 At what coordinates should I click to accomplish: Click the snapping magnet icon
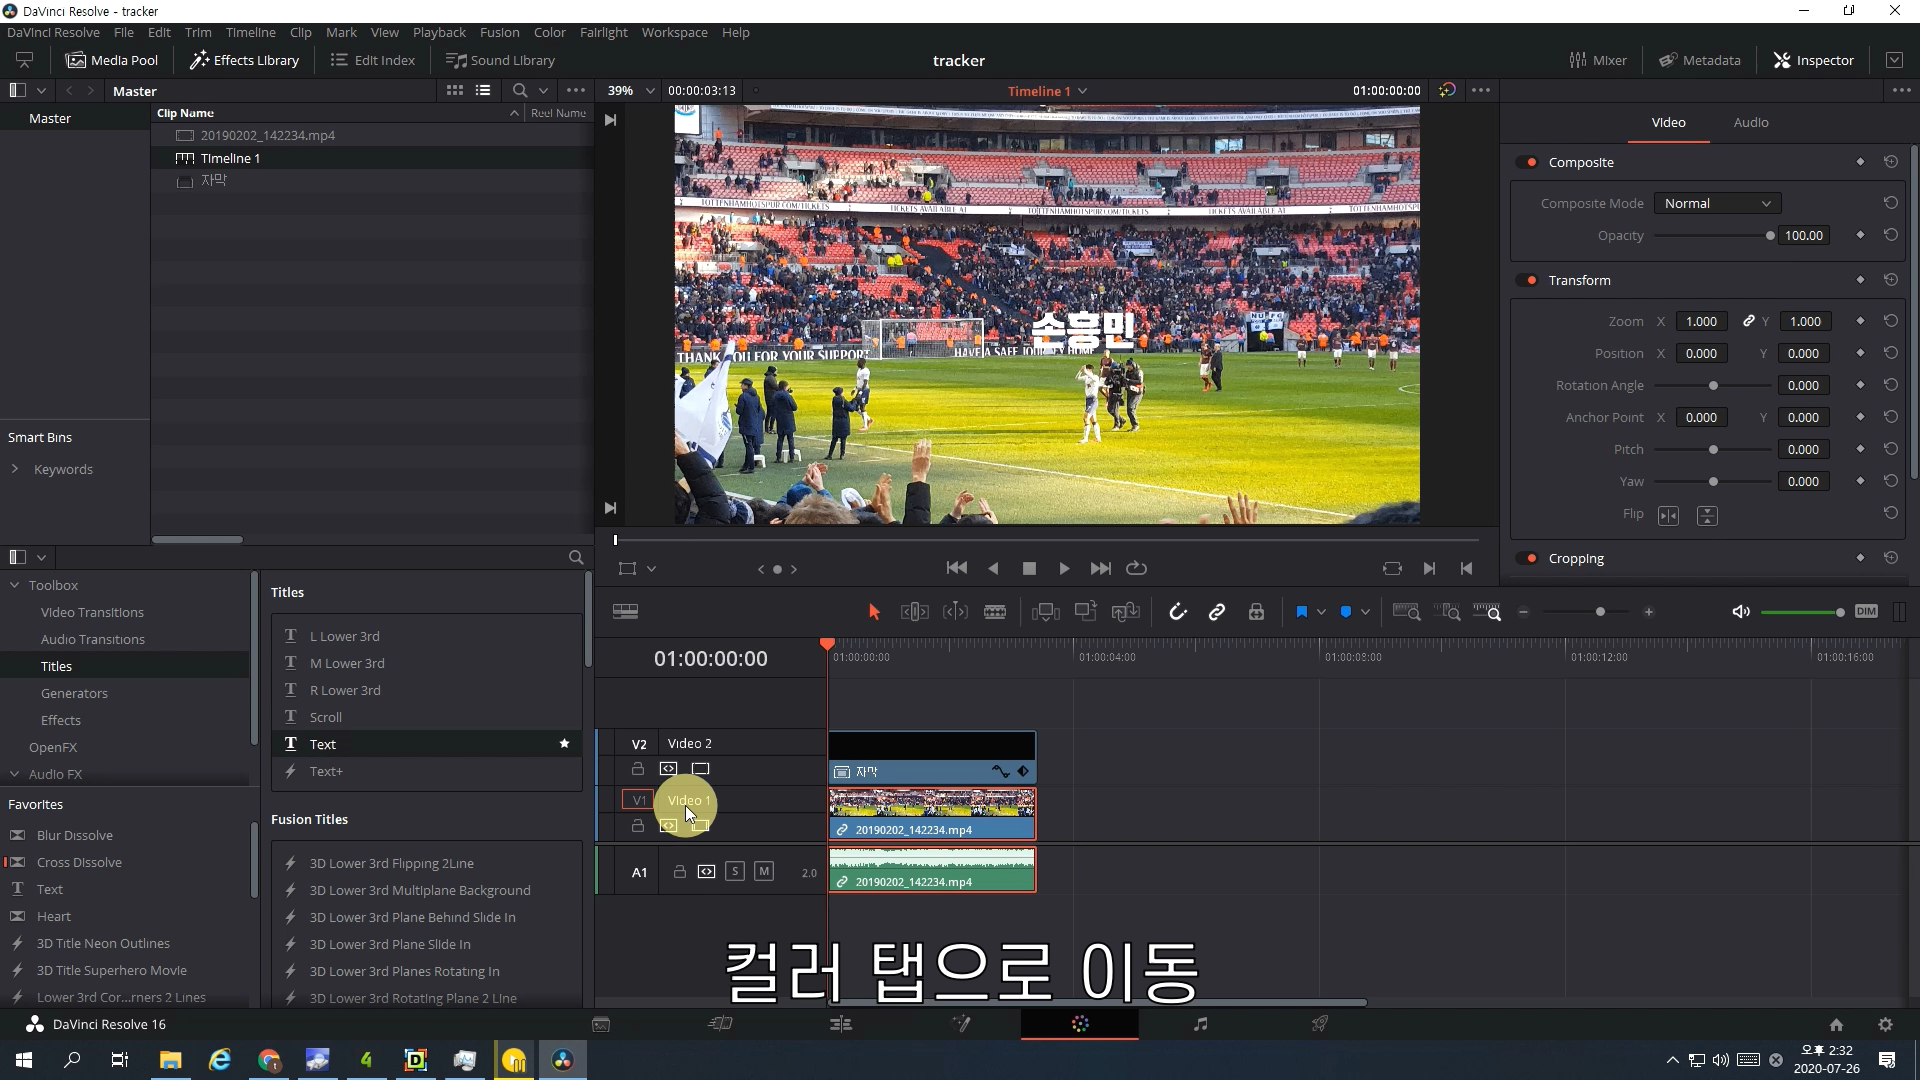pos(1177,612)
